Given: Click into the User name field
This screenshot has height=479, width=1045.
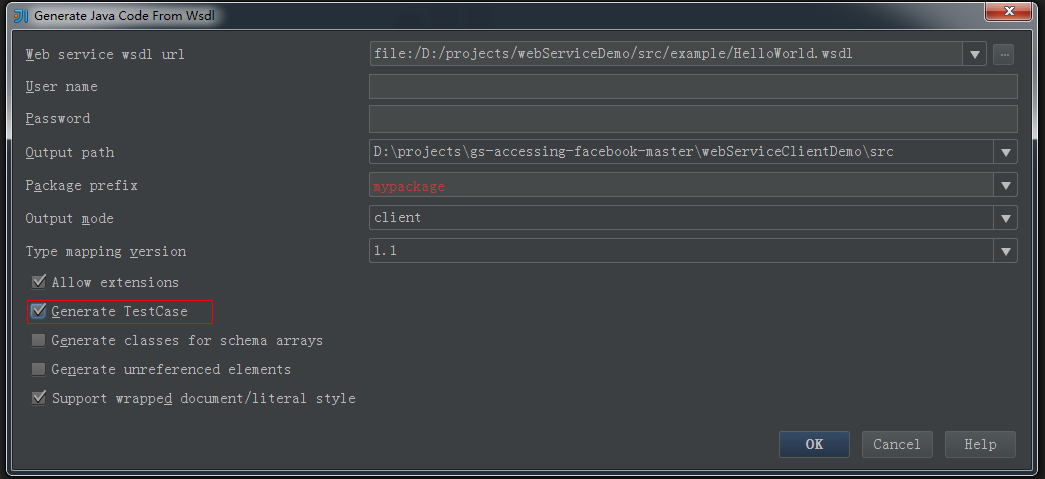Looking at the screenshot, I should click(x=692, y=87).
